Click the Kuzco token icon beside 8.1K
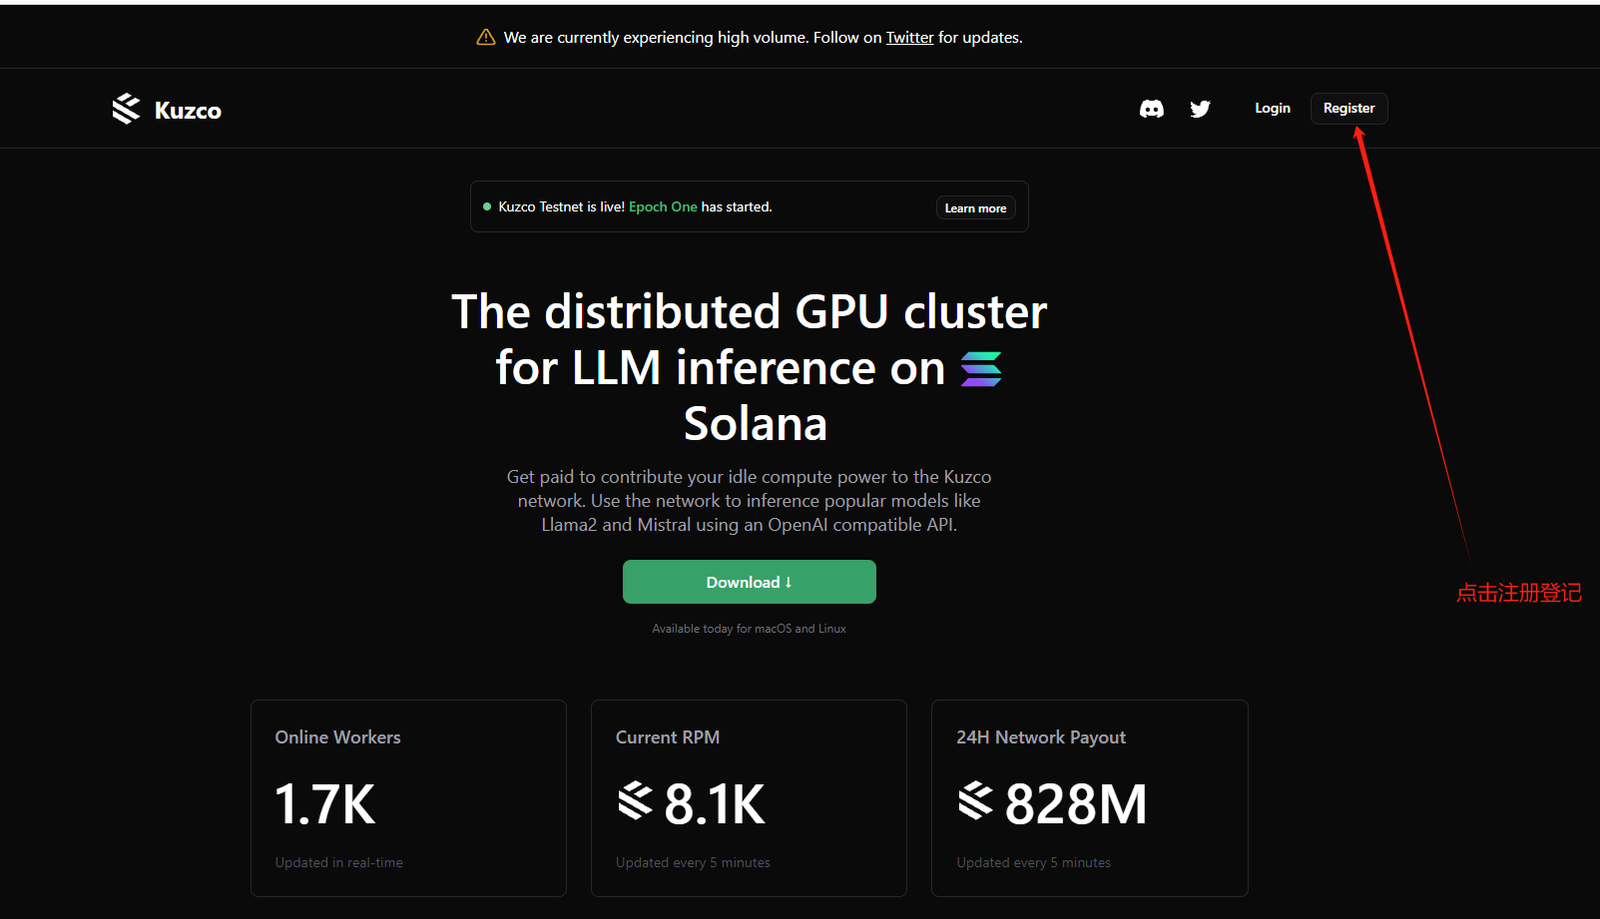 click(x=635, y=801)
